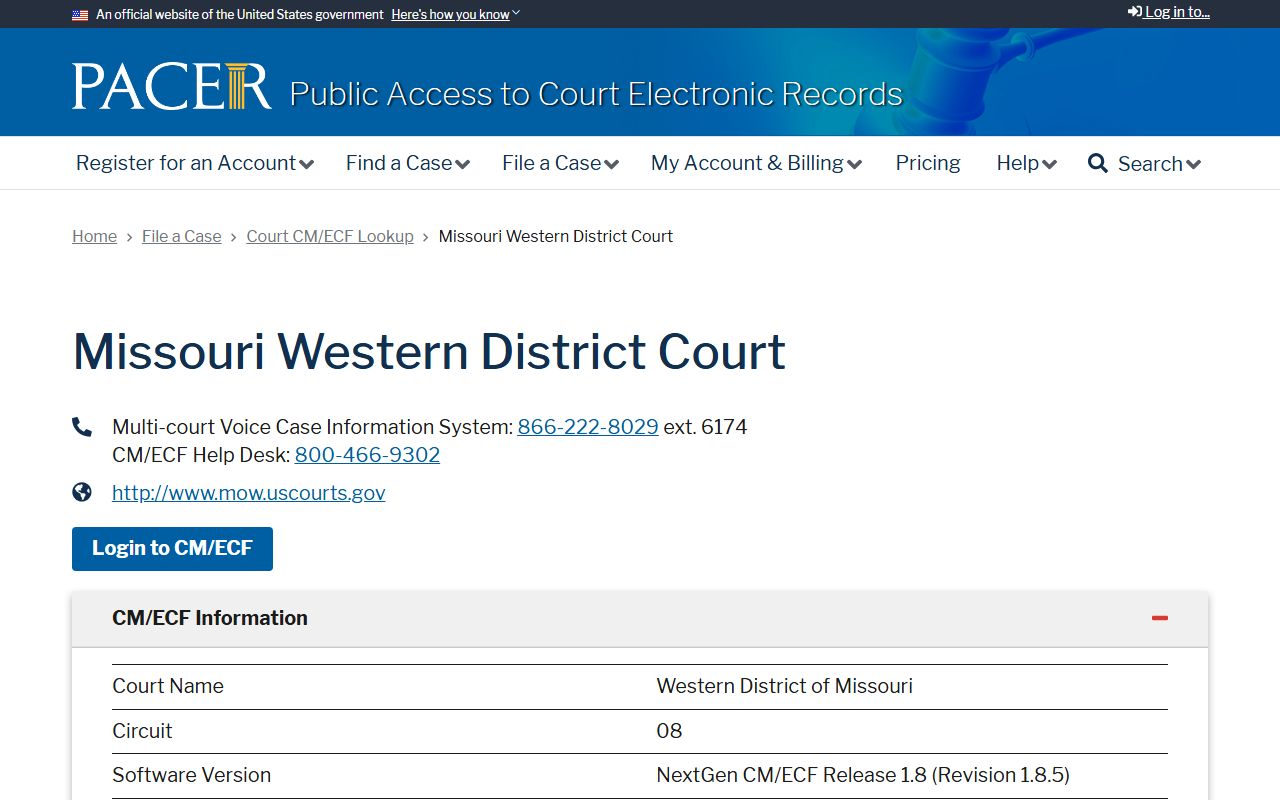This screenshot has height=800, width=1280.
Task: Expand Here's how you know banner
Action: click(455, 15)
